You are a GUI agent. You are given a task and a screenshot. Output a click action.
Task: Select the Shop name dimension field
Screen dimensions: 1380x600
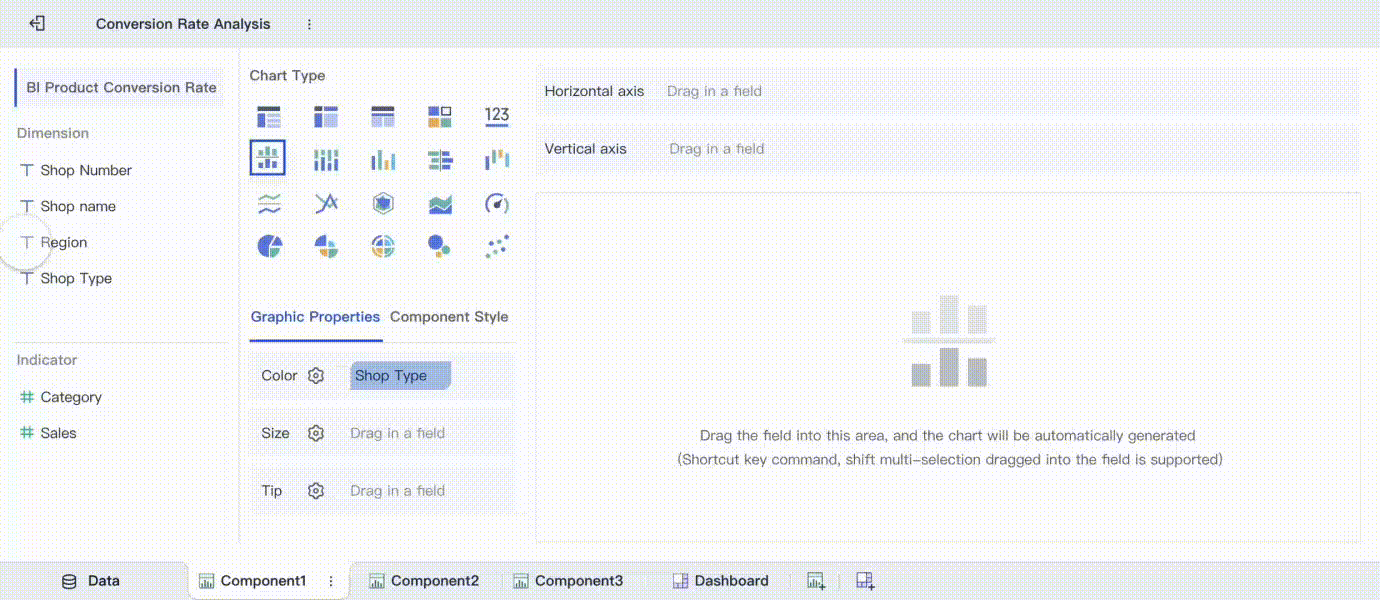[68, 206]
